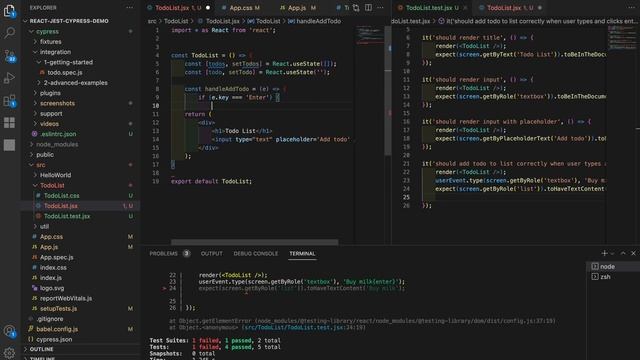Select the zsh terminal session
The width and height of the screenshot is (640, 360).
point(613,277)
